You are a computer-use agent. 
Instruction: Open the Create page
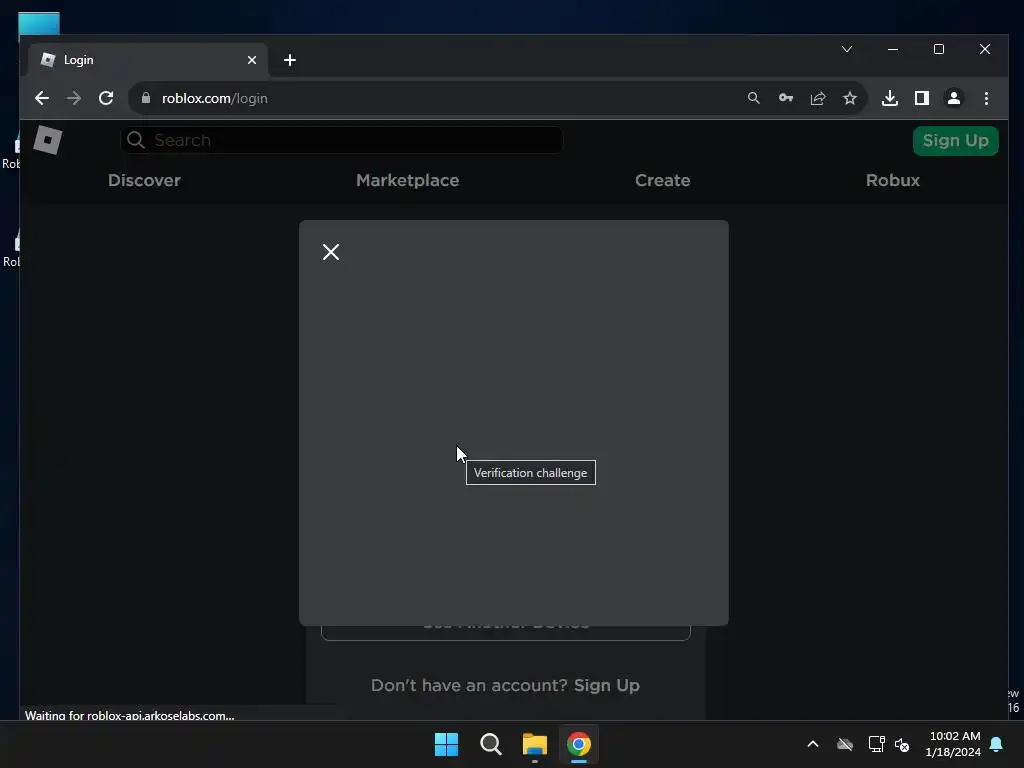(x=662, y=180)
